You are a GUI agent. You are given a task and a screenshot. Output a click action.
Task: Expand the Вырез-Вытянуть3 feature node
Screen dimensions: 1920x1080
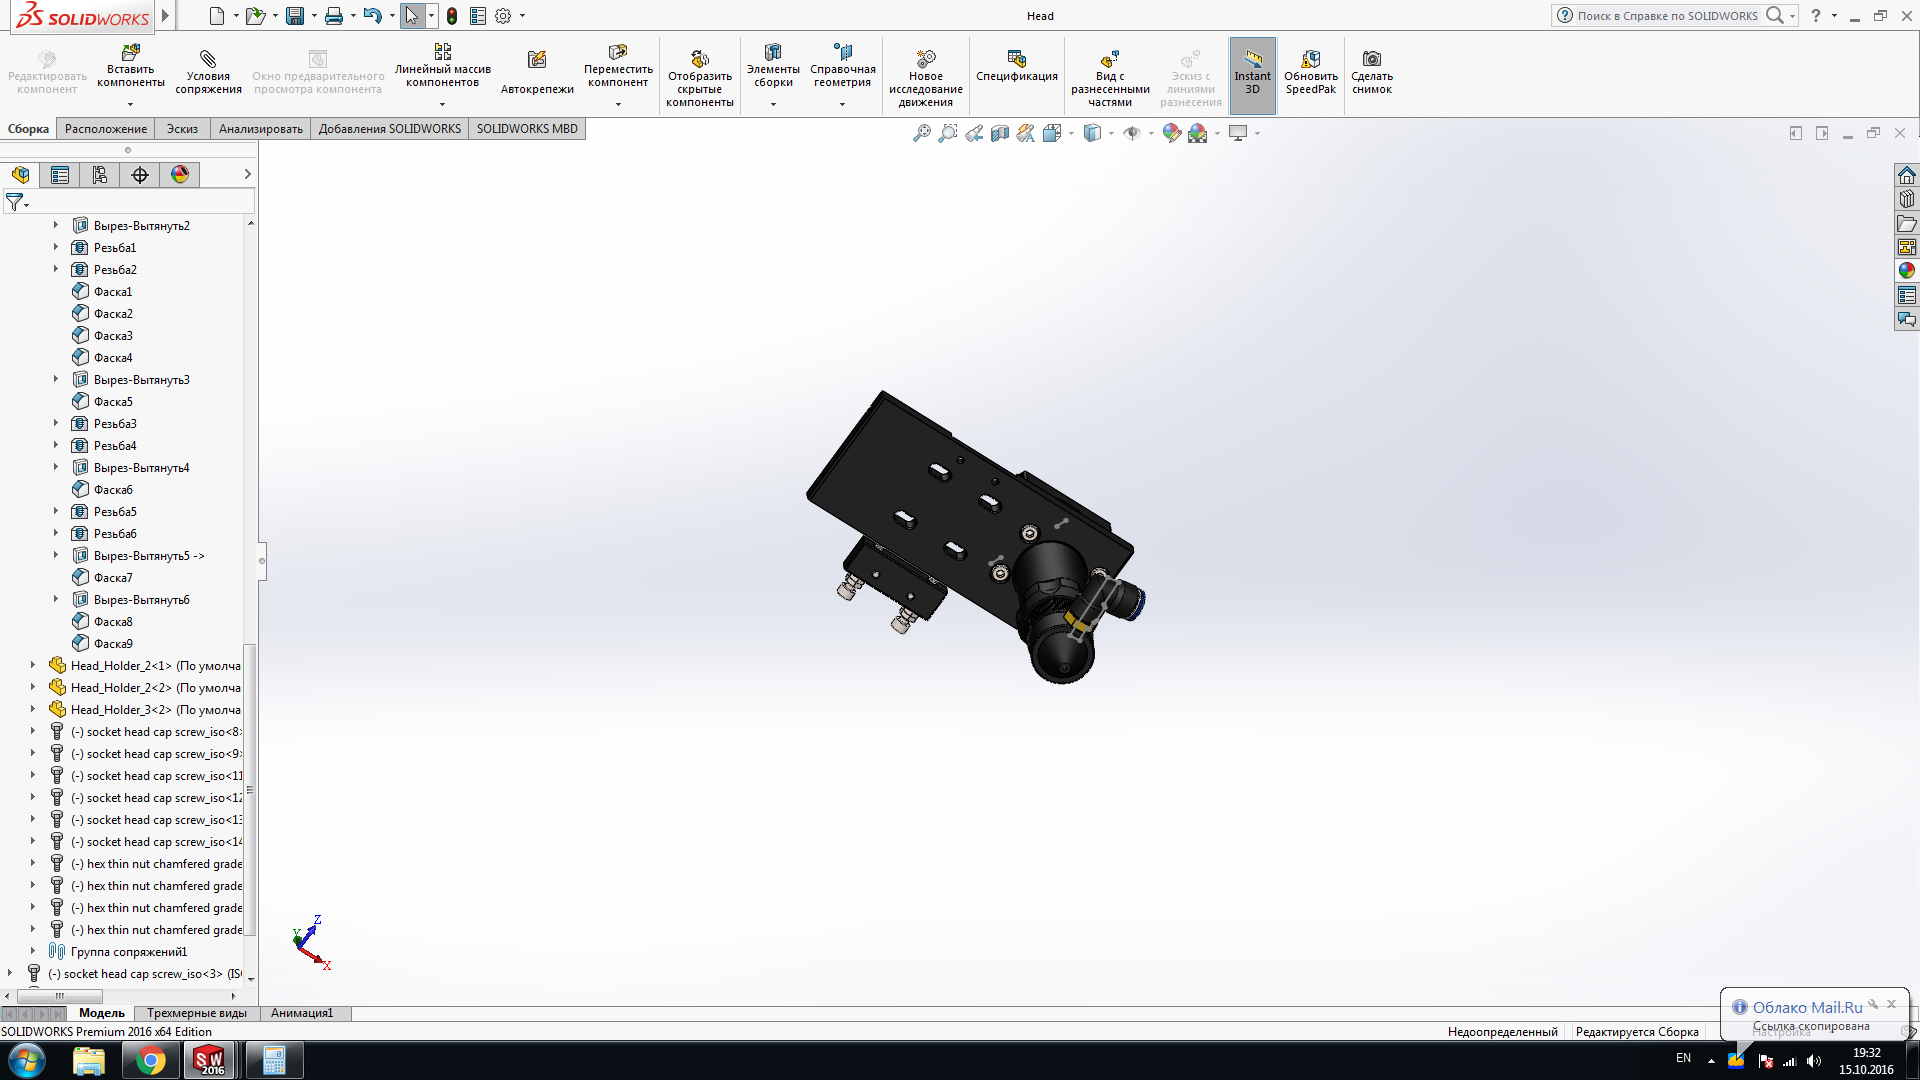click(56, 379)
